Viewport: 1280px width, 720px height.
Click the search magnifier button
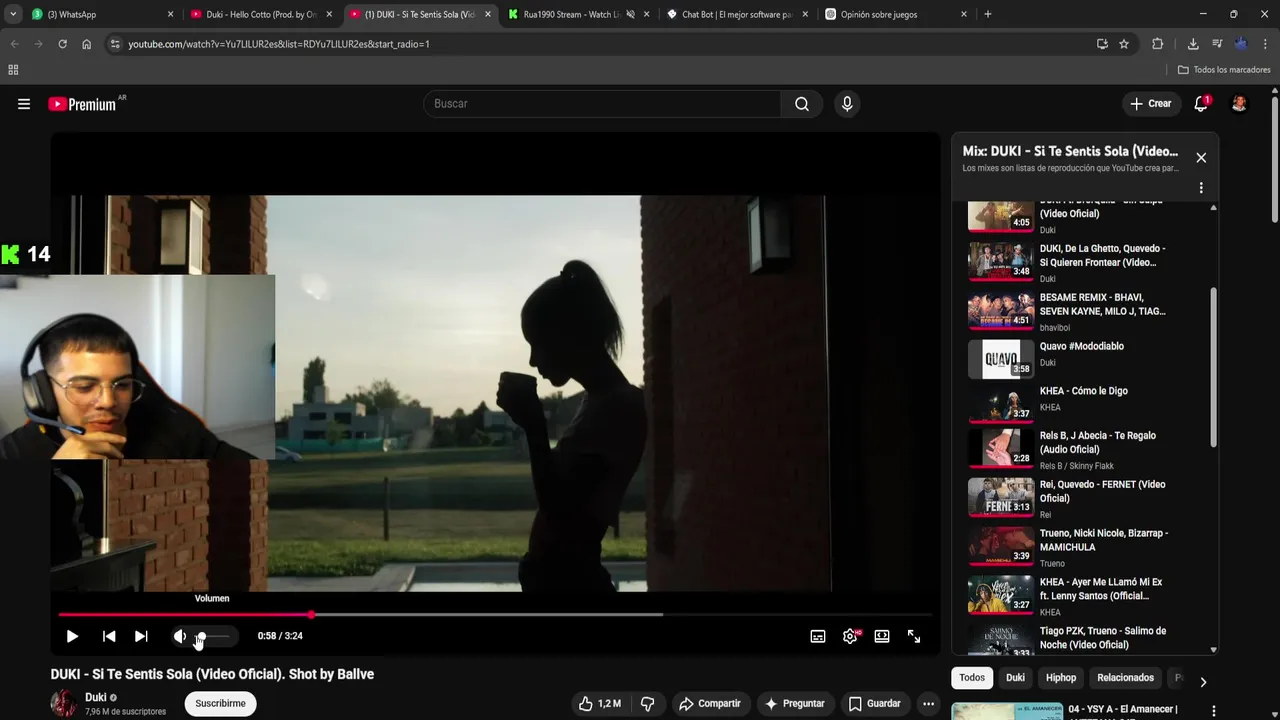point(802,104)
